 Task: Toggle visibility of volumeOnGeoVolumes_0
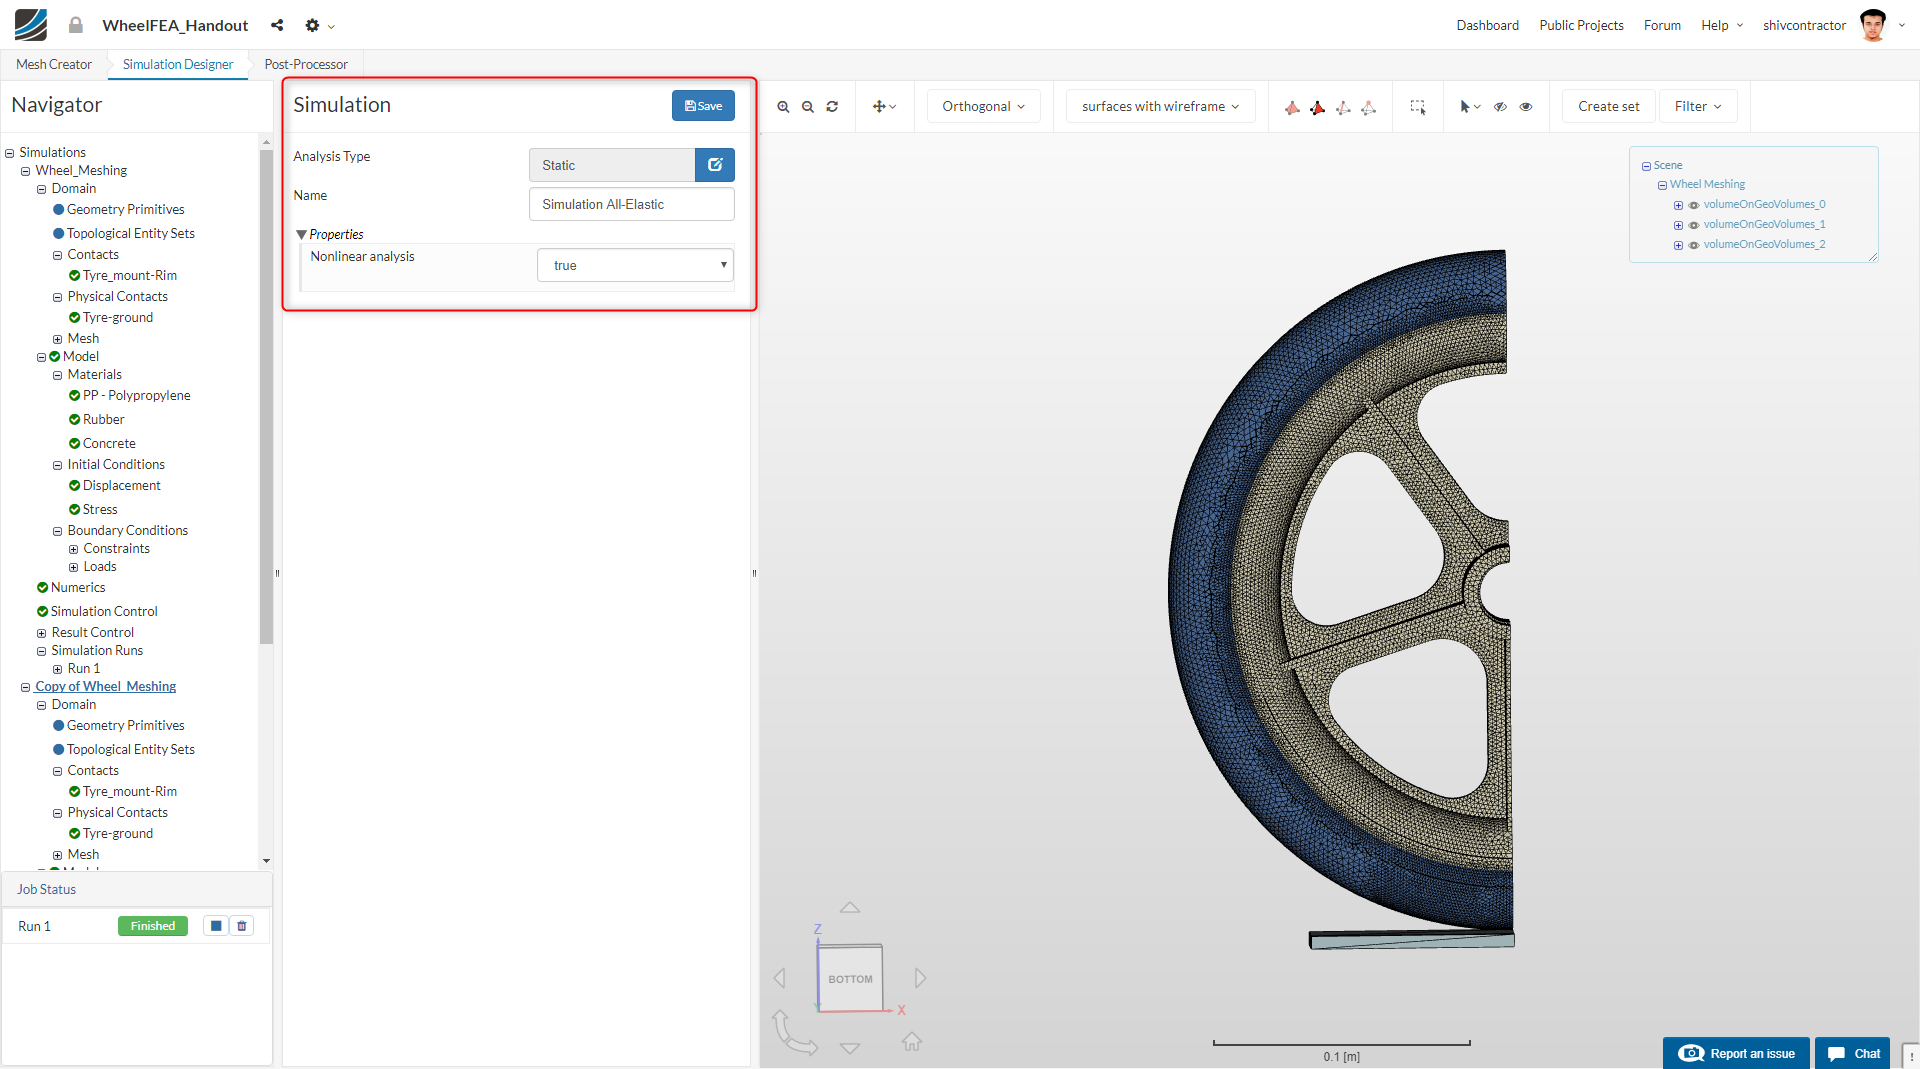(1694, 205)
